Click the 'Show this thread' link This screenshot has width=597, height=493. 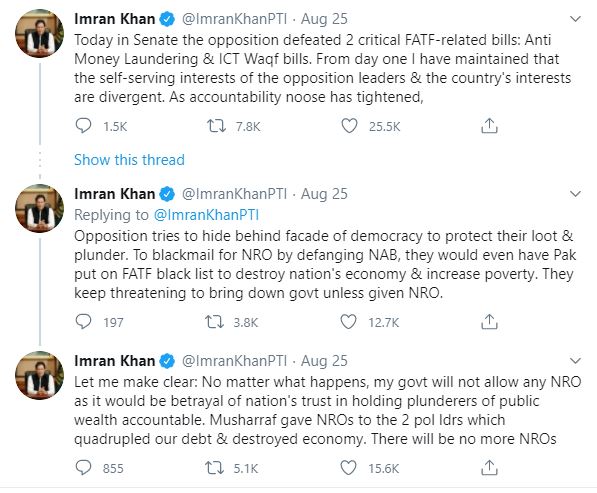tap(129, 160)
